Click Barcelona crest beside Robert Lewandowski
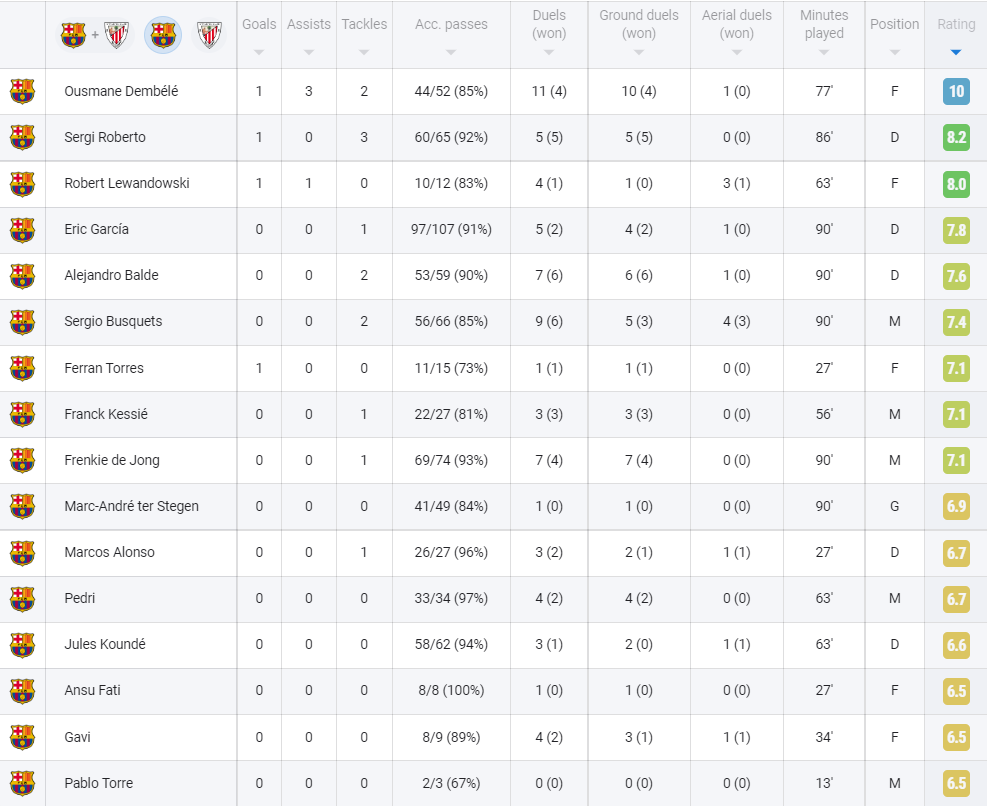Image resolution: width=987 pixels, height=806 pixels. tap(22, 184)
